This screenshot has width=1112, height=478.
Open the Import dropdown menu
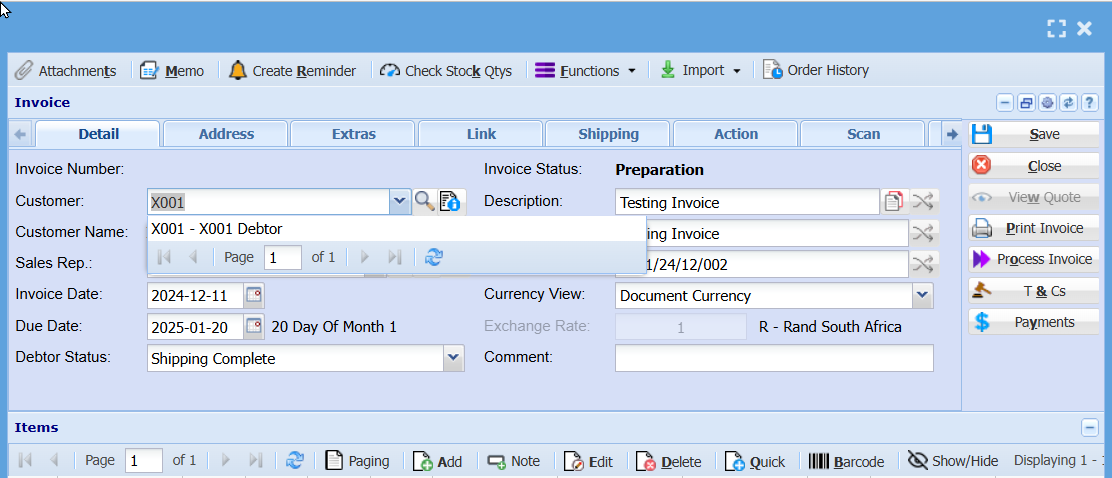701,71
